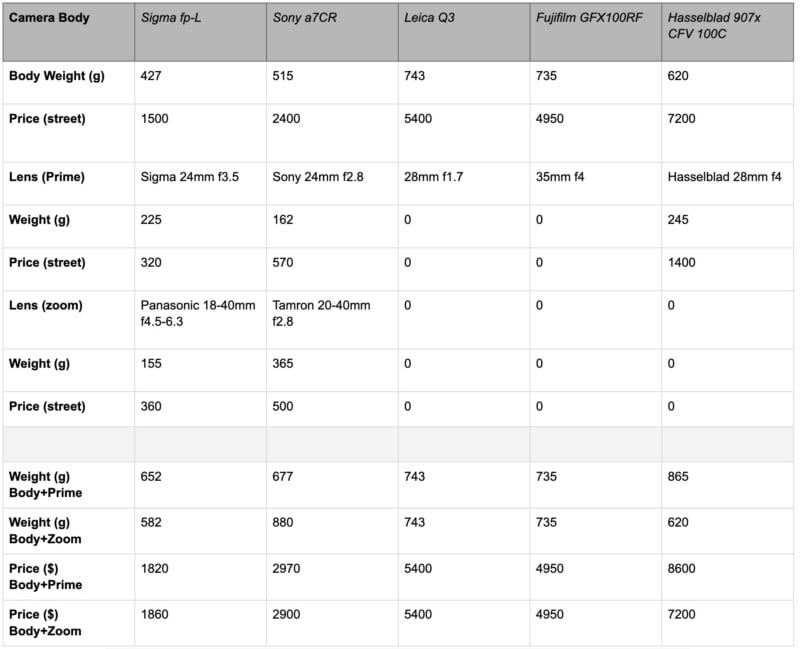Click the Sigma 24mm f3.5 cell

pyautogui.click(x=190, y=177)
